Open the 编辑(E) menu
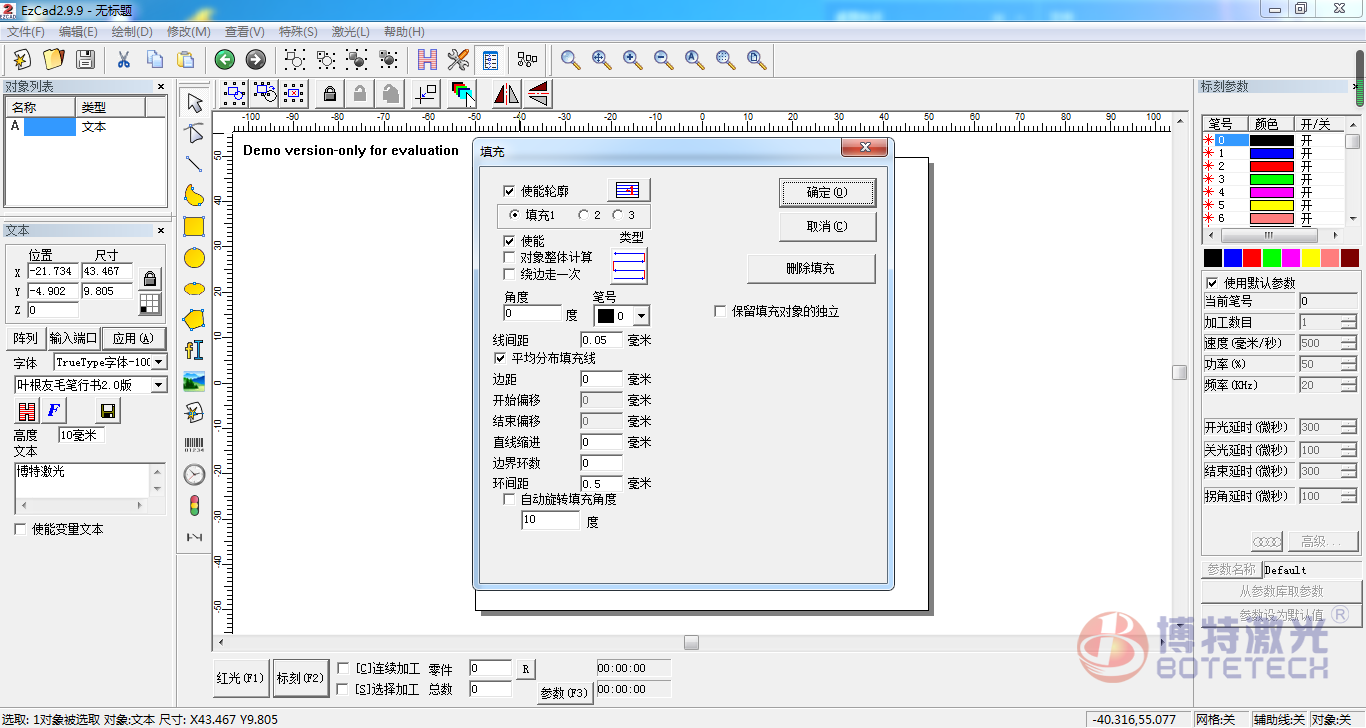This screenshot has width=1366, height=728. click(x=78, y=32)
